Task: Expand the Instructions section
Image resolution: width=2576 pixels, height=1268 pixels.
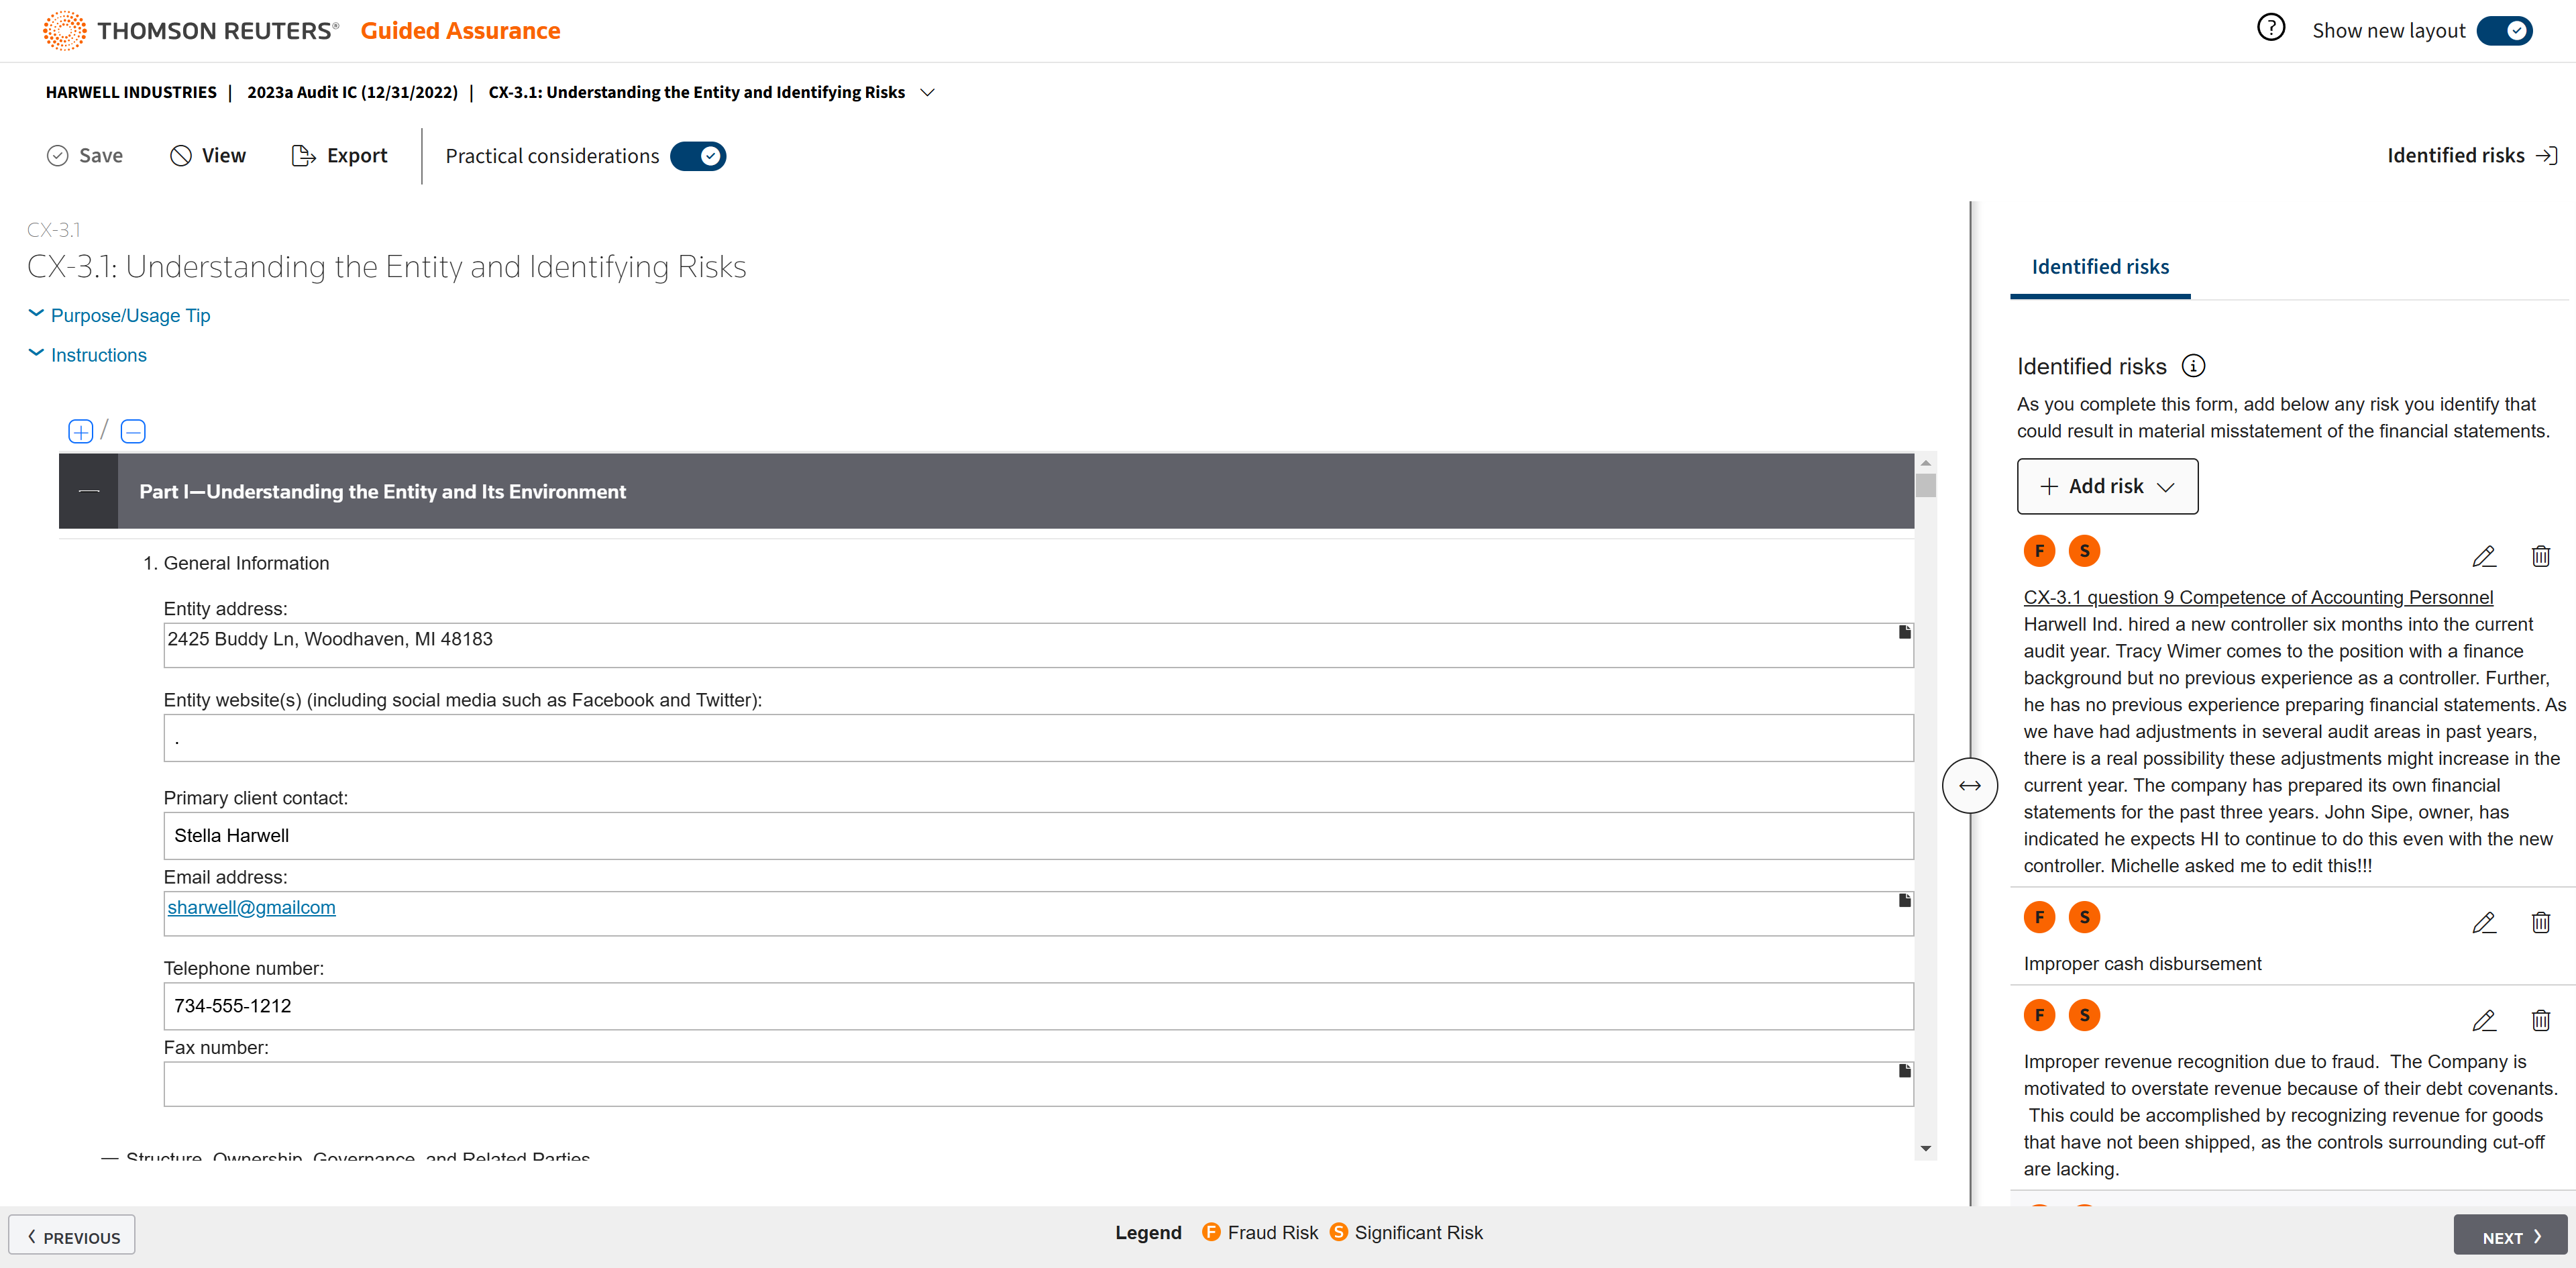Action: (98, 355)
